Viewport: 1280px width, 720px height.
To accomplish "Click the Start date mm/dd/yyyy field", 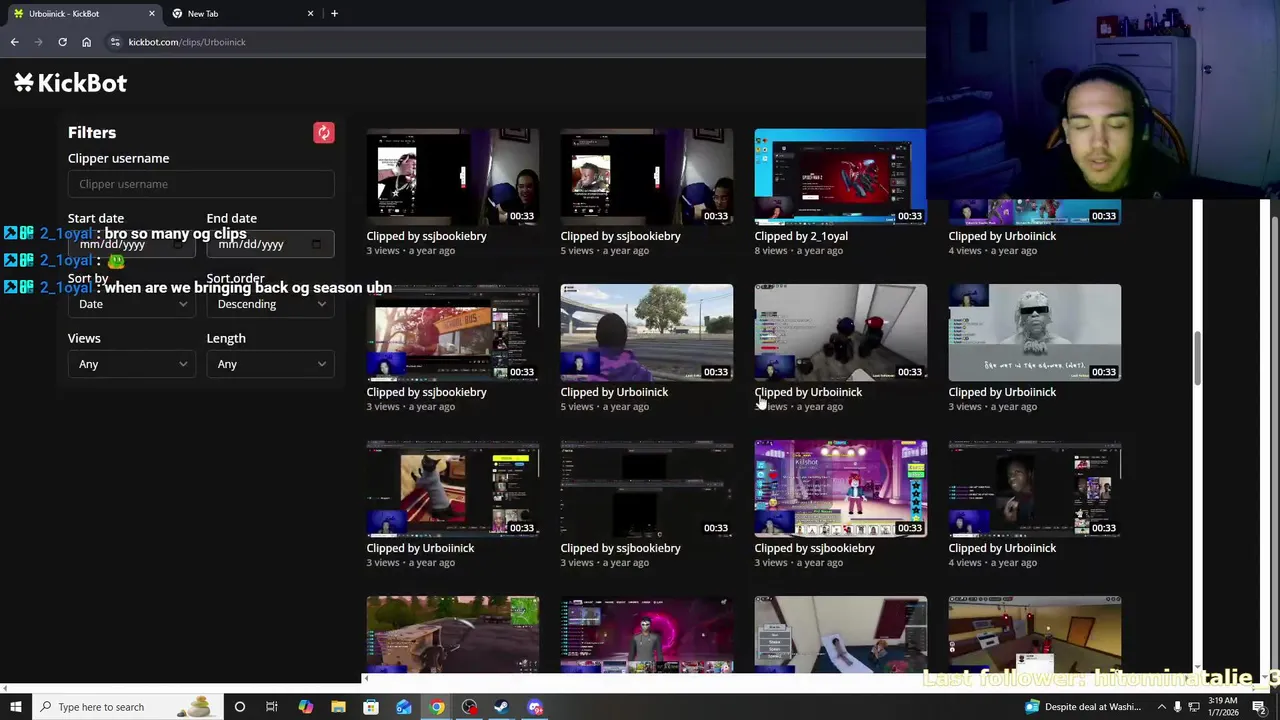I will click(131, 244).
